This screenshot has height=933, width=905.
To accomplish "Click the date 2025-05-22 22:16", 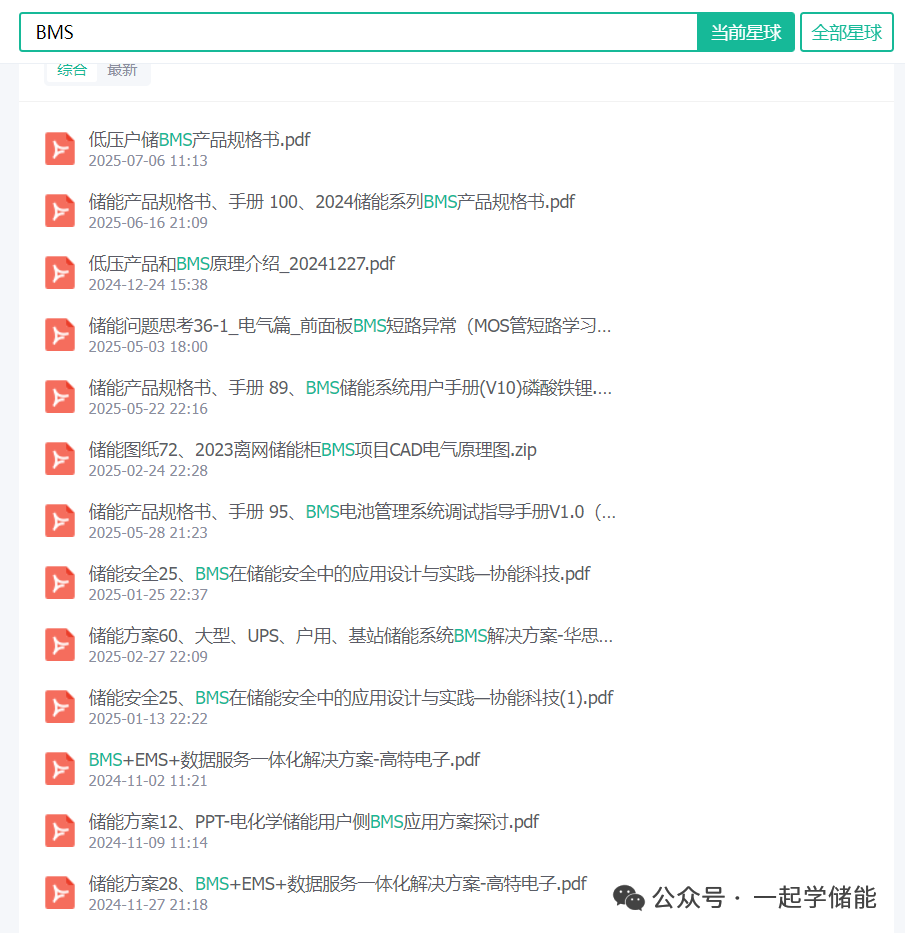I will [x=148, y=408].
